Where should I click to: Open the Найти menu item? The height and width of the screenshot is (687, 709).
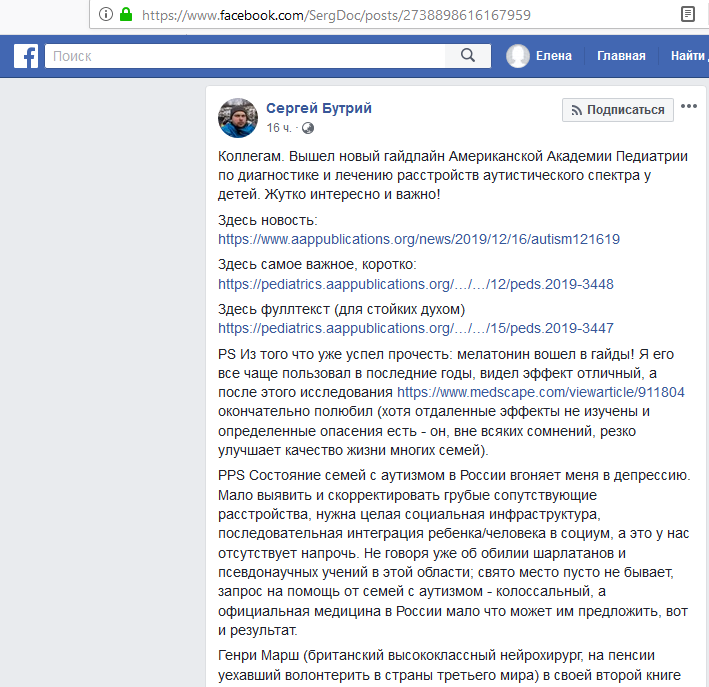tap(687, 56)
